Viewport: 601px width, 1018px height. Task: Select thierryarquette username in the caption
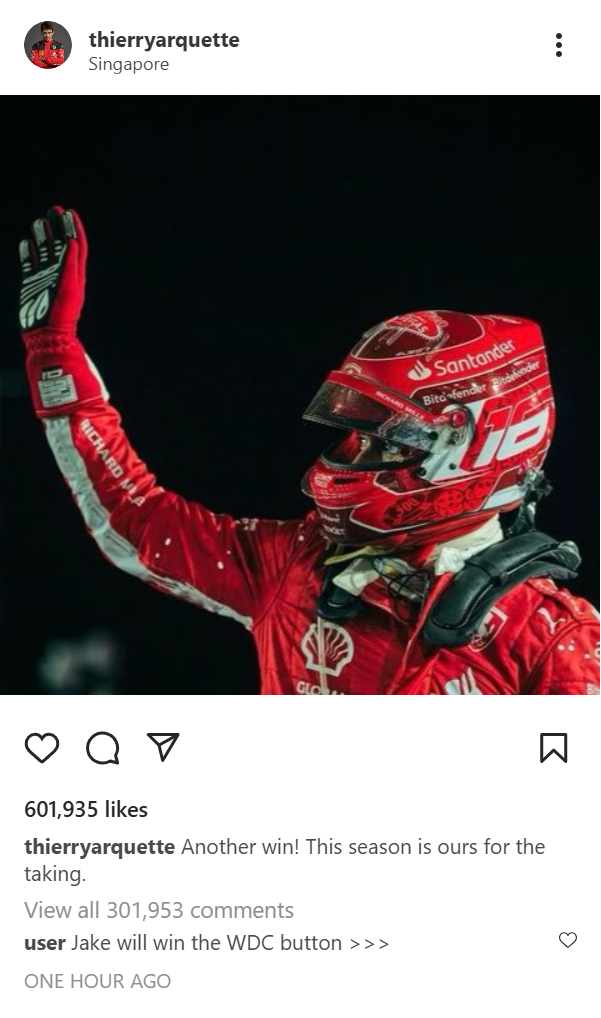(x=99, y=847)
